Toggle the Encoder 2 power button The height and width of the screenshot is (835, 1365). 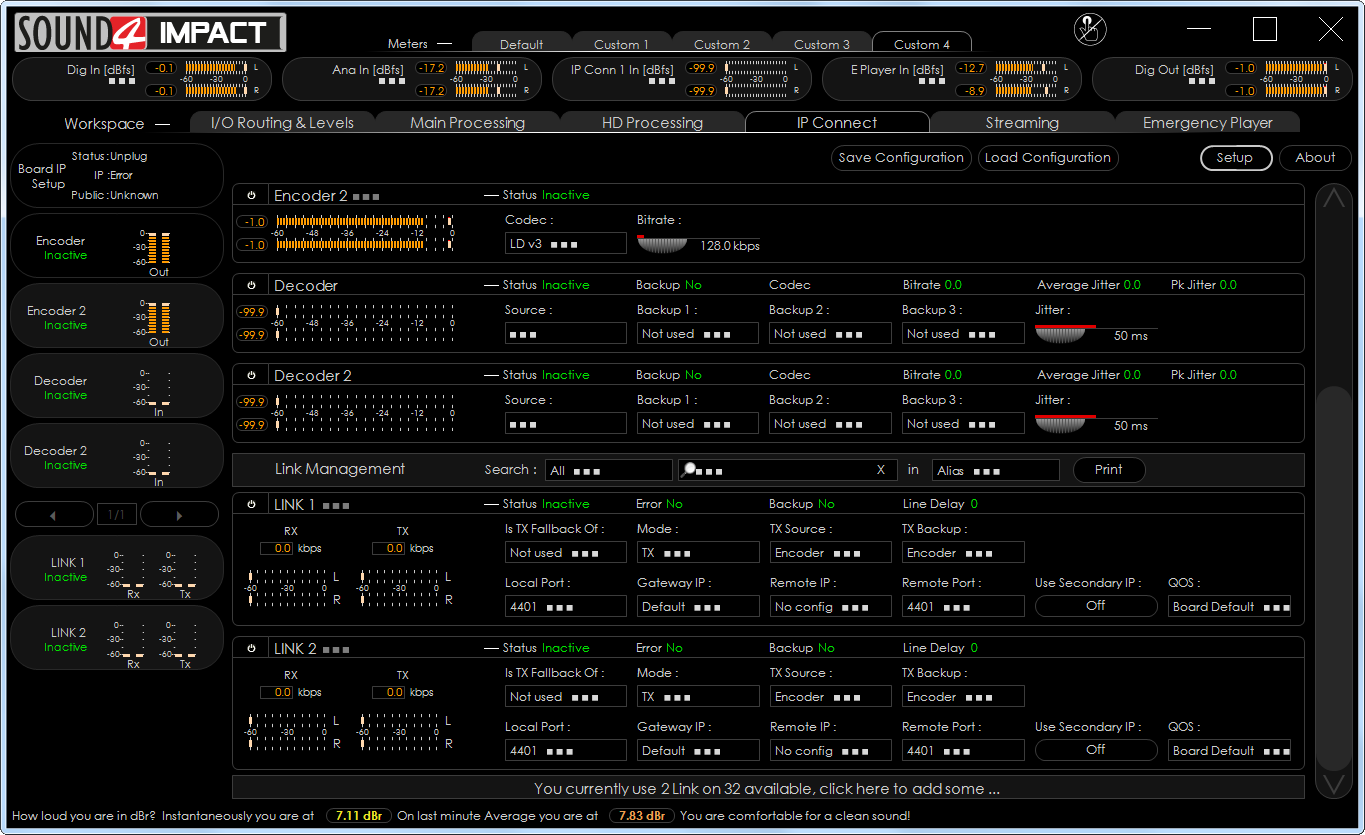tap(251, 196)
